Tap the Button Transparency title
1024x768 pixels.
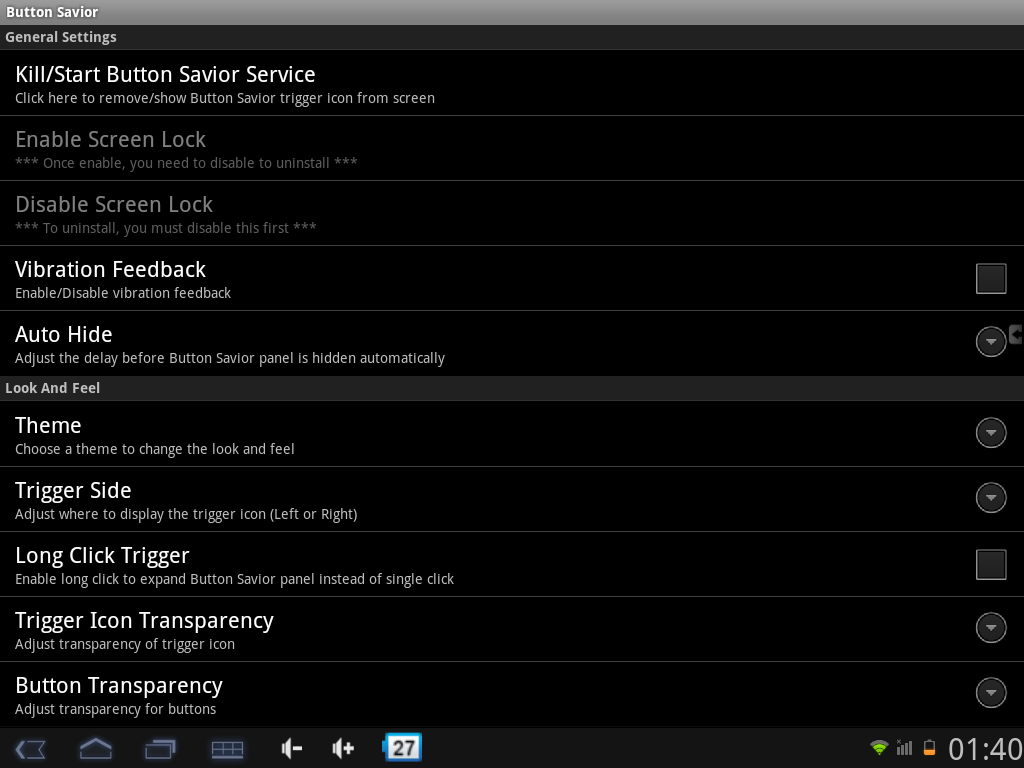pyautogui.click(x=119, y=686)
